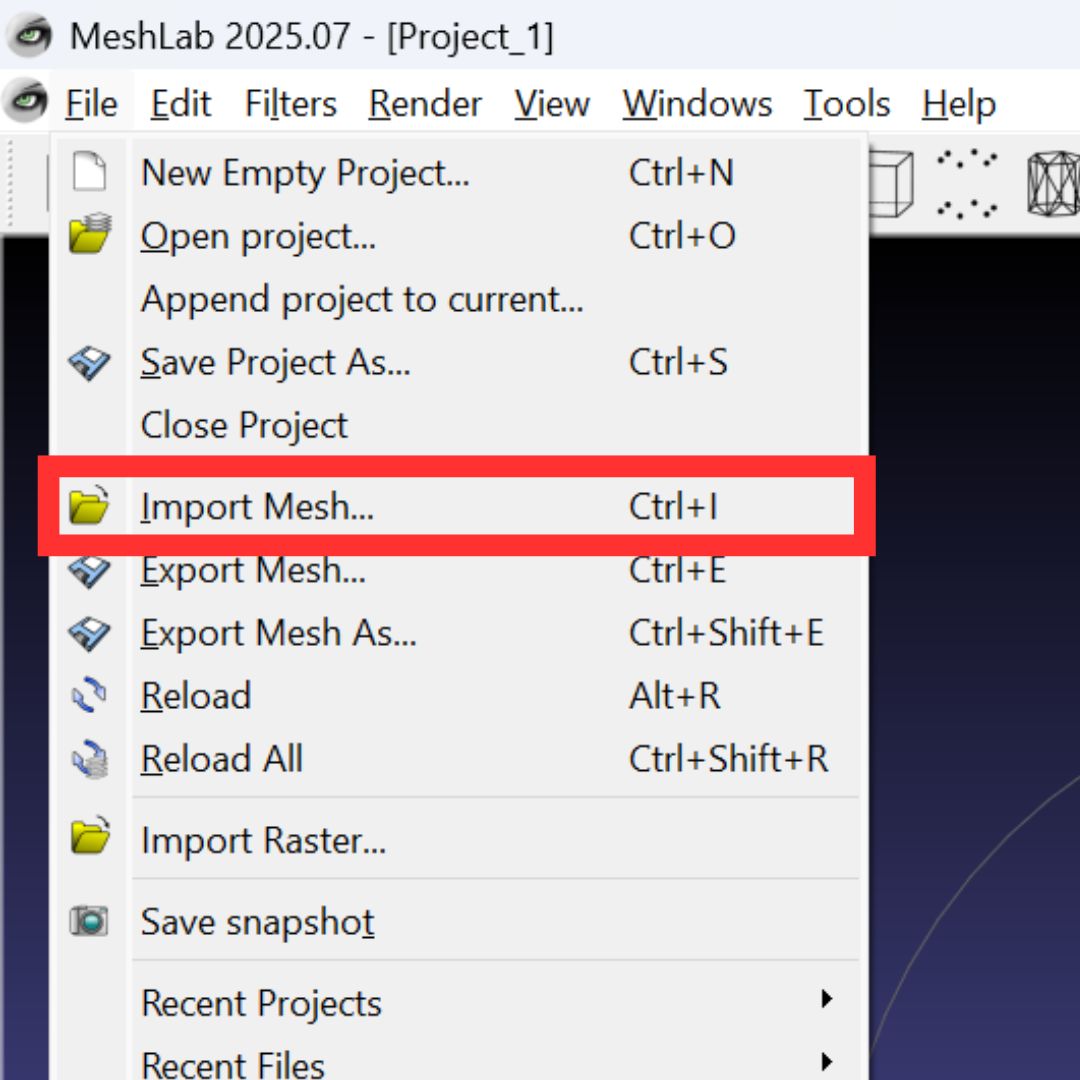Click the Open project folder icon
The height and width of the screenshot is (1080, 1080).
tap(90, 236)
